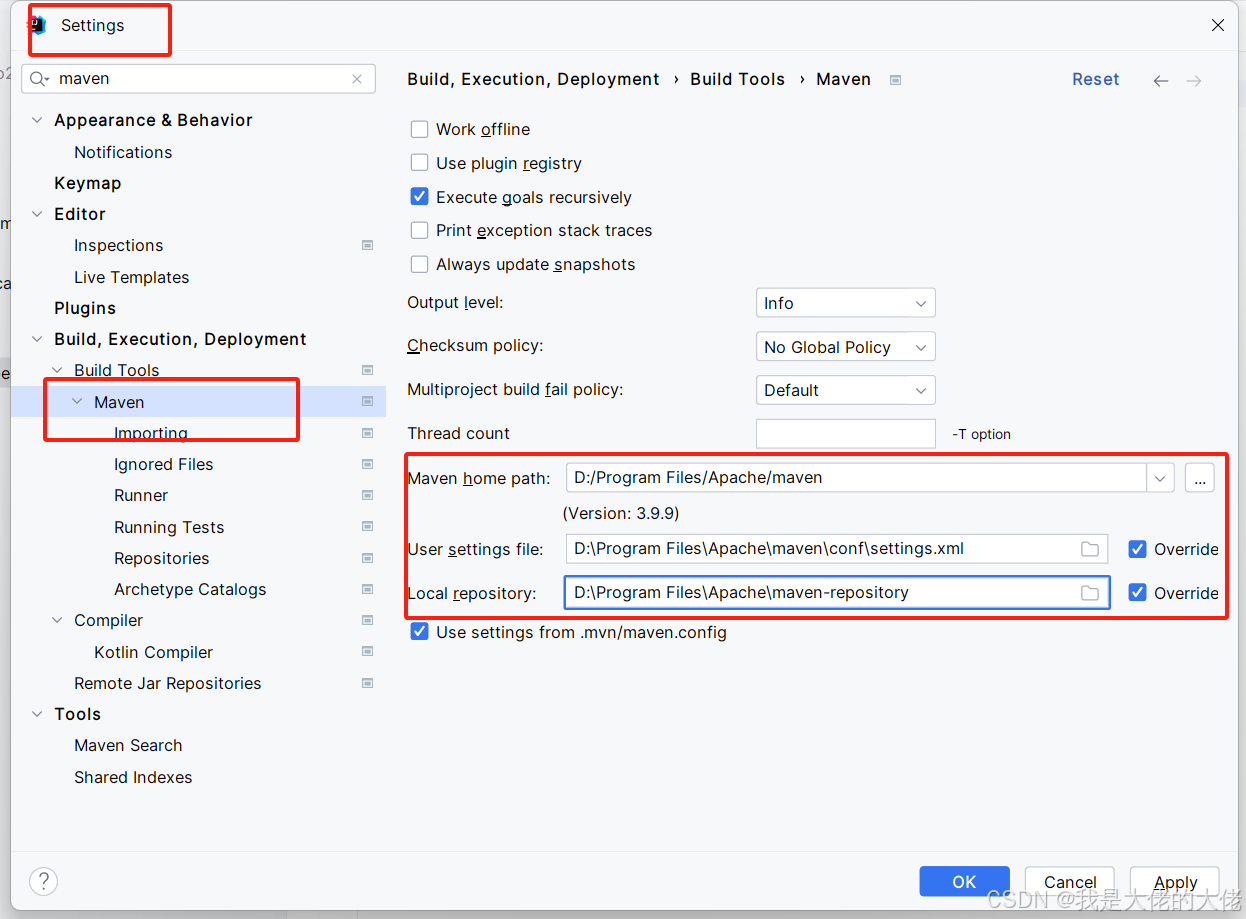Collapse the Tools section
This screenshot has height=919, width=1246.
(37, 714)
